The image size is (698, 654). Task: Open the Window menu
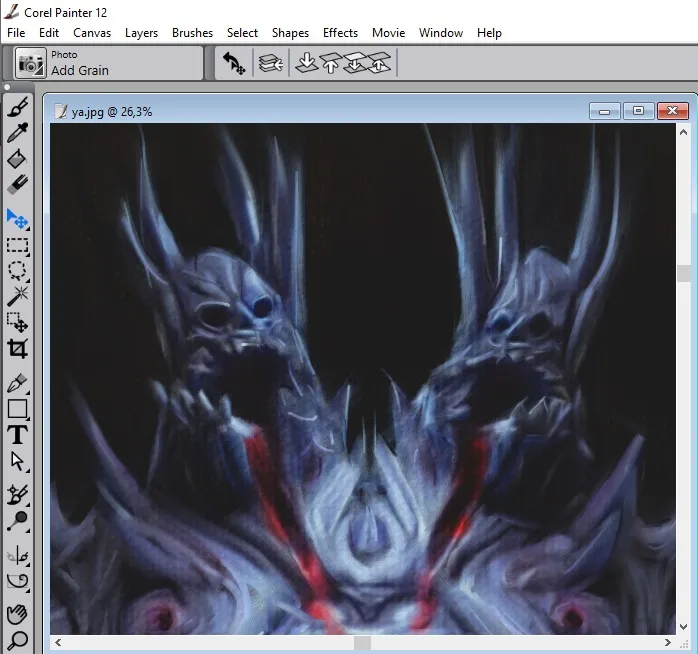click(441, 33)
